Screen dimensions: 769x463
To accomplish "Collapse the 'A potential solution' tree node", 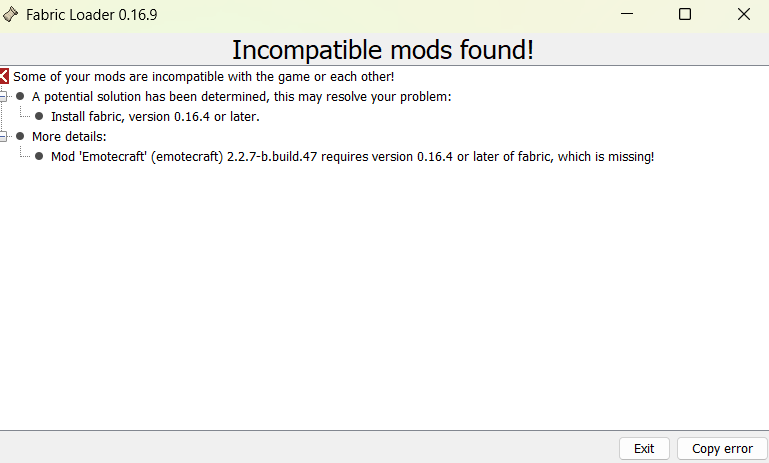I will (x=3, y=97).
